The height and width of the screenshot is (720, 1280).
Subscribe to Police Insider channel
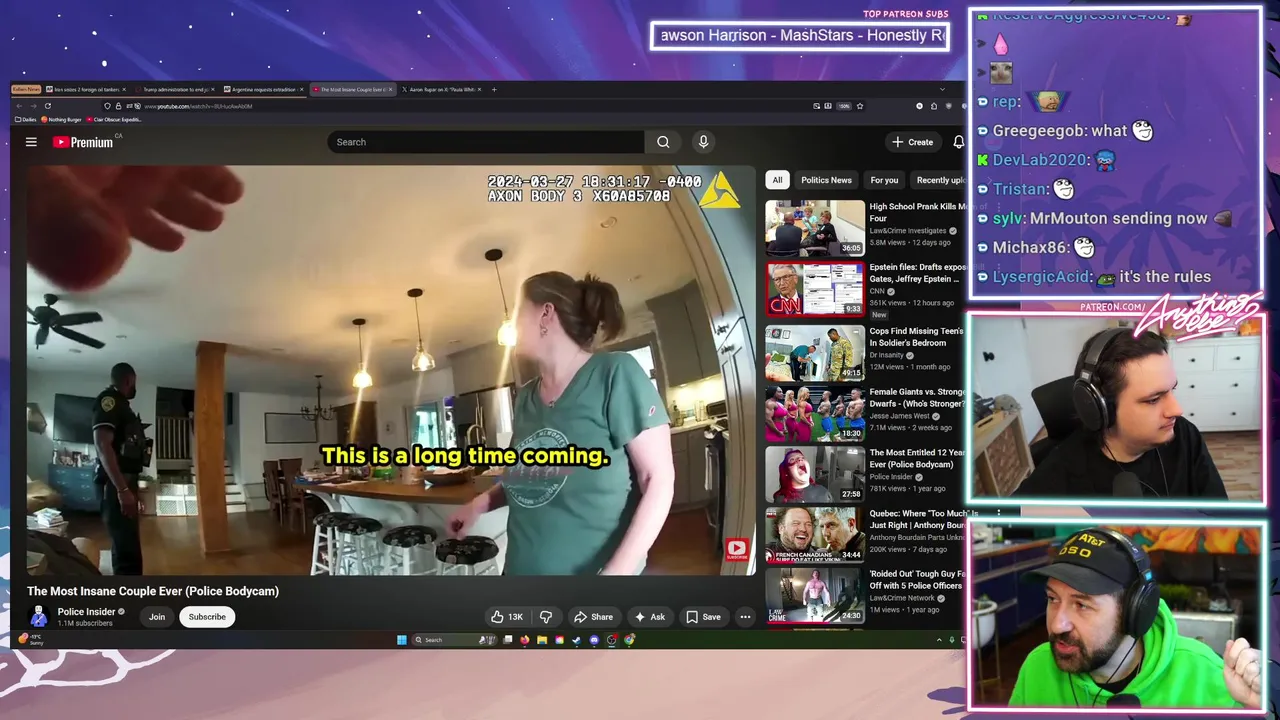207,617
